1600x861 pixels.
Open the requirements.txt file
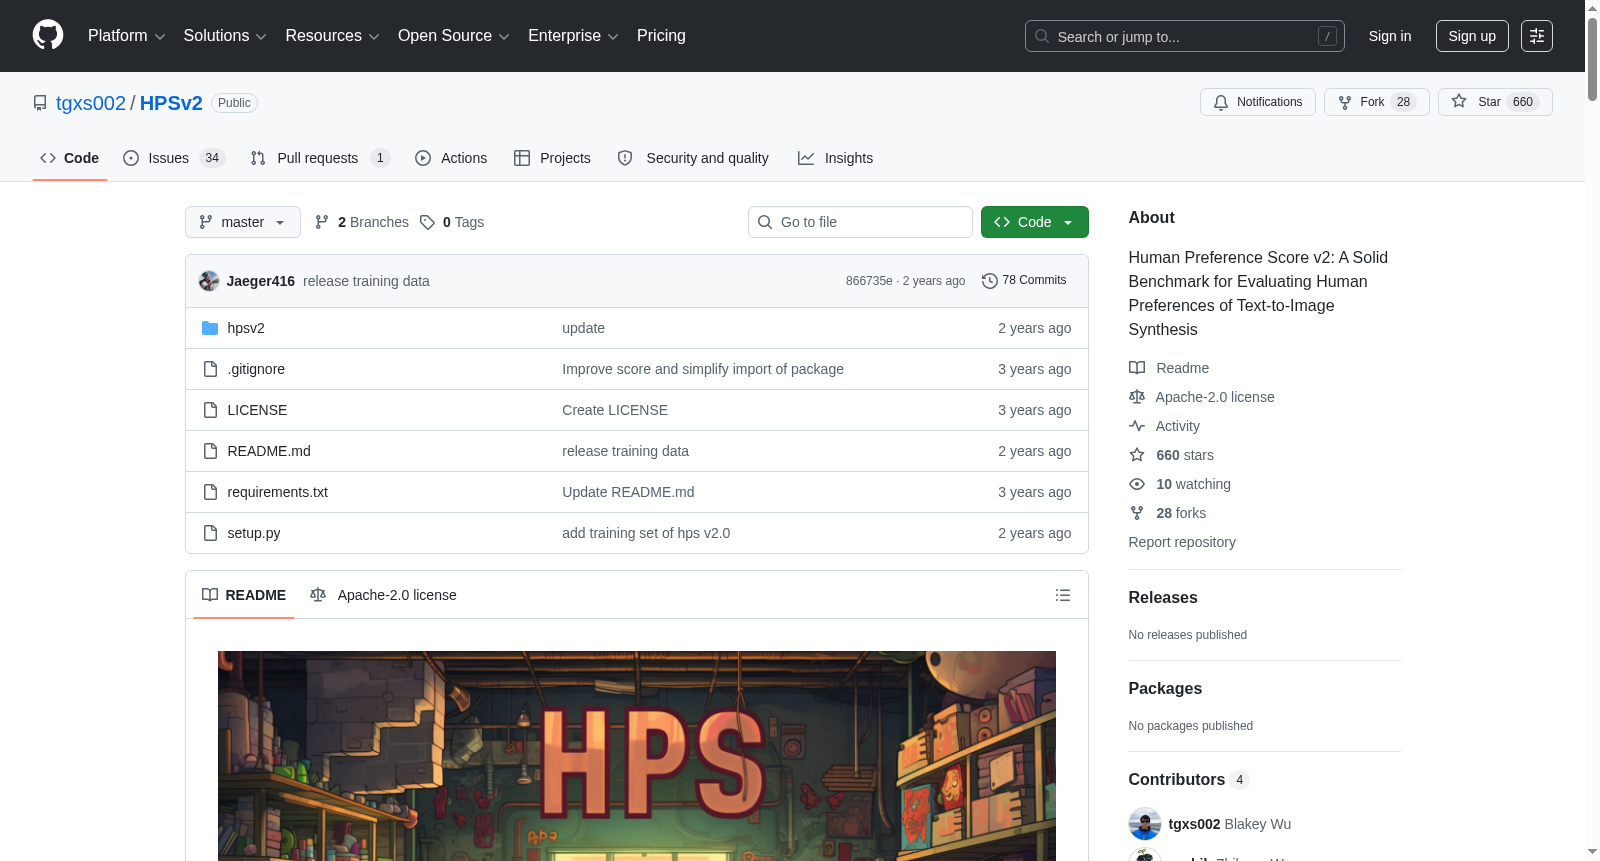click(x=277, y=492)
